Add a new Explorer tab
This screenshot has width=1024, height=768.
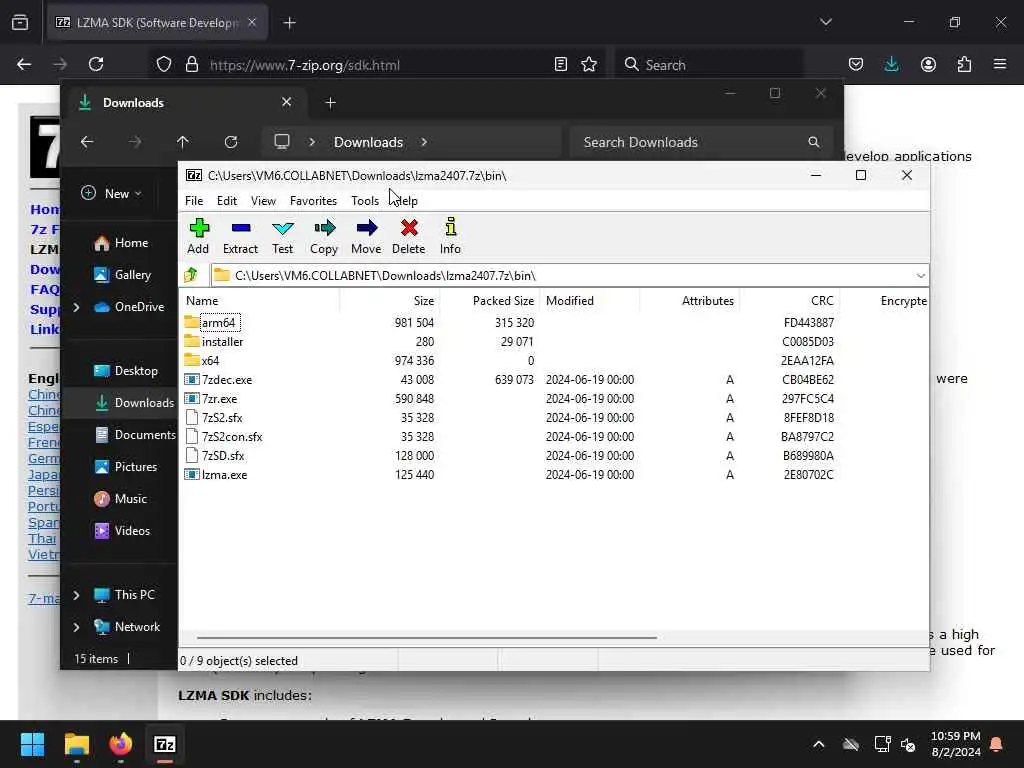[330, 103]
